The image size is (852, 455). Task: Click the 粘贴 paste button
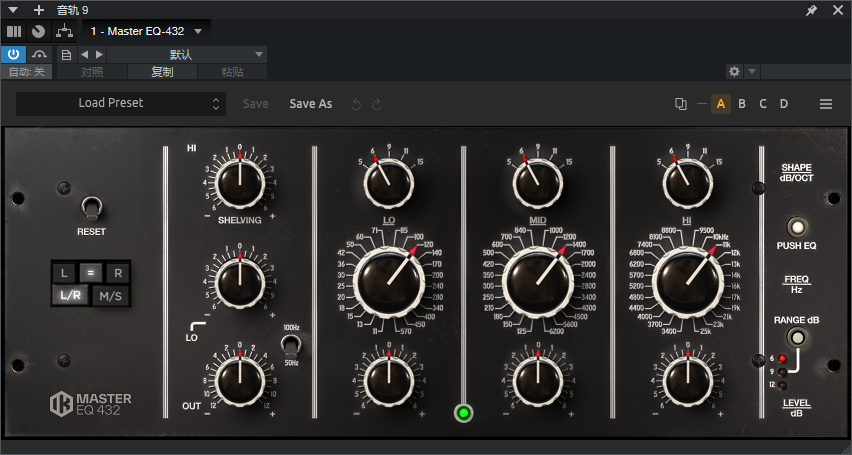pyautogui.click(x=232, y=72)
